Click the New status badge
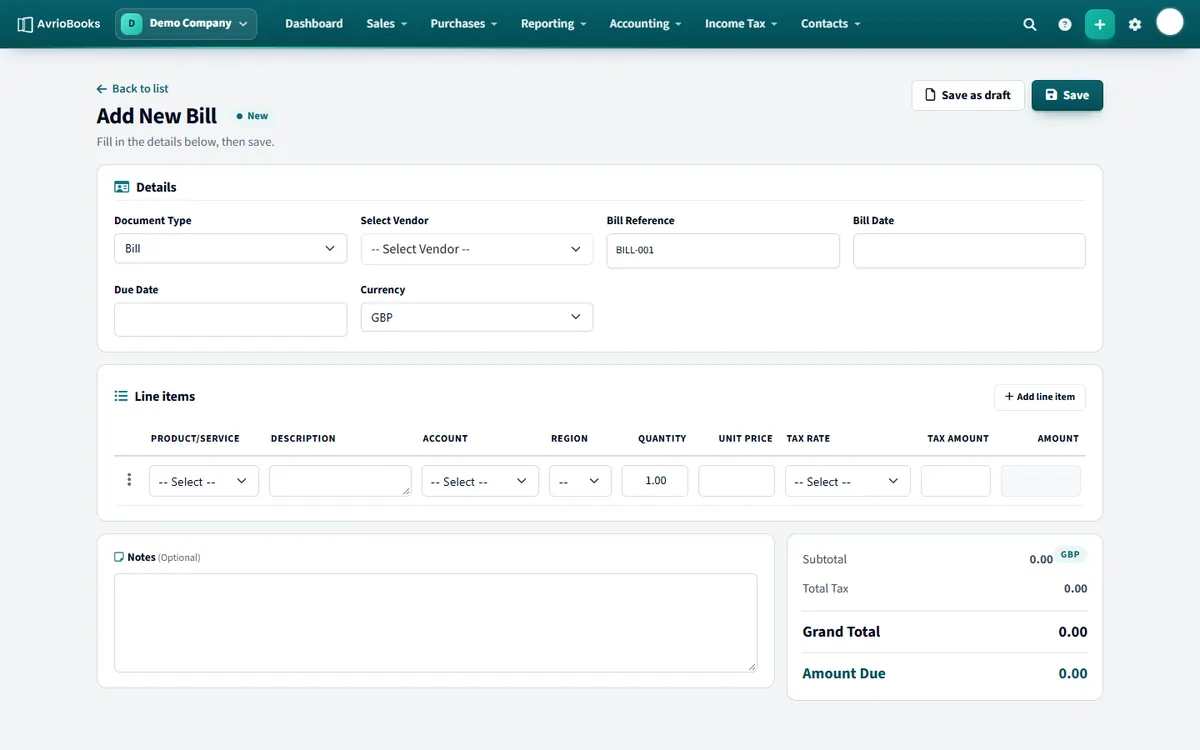The width and height of the screenshot is (1200, 750). (x=252, y=116)
